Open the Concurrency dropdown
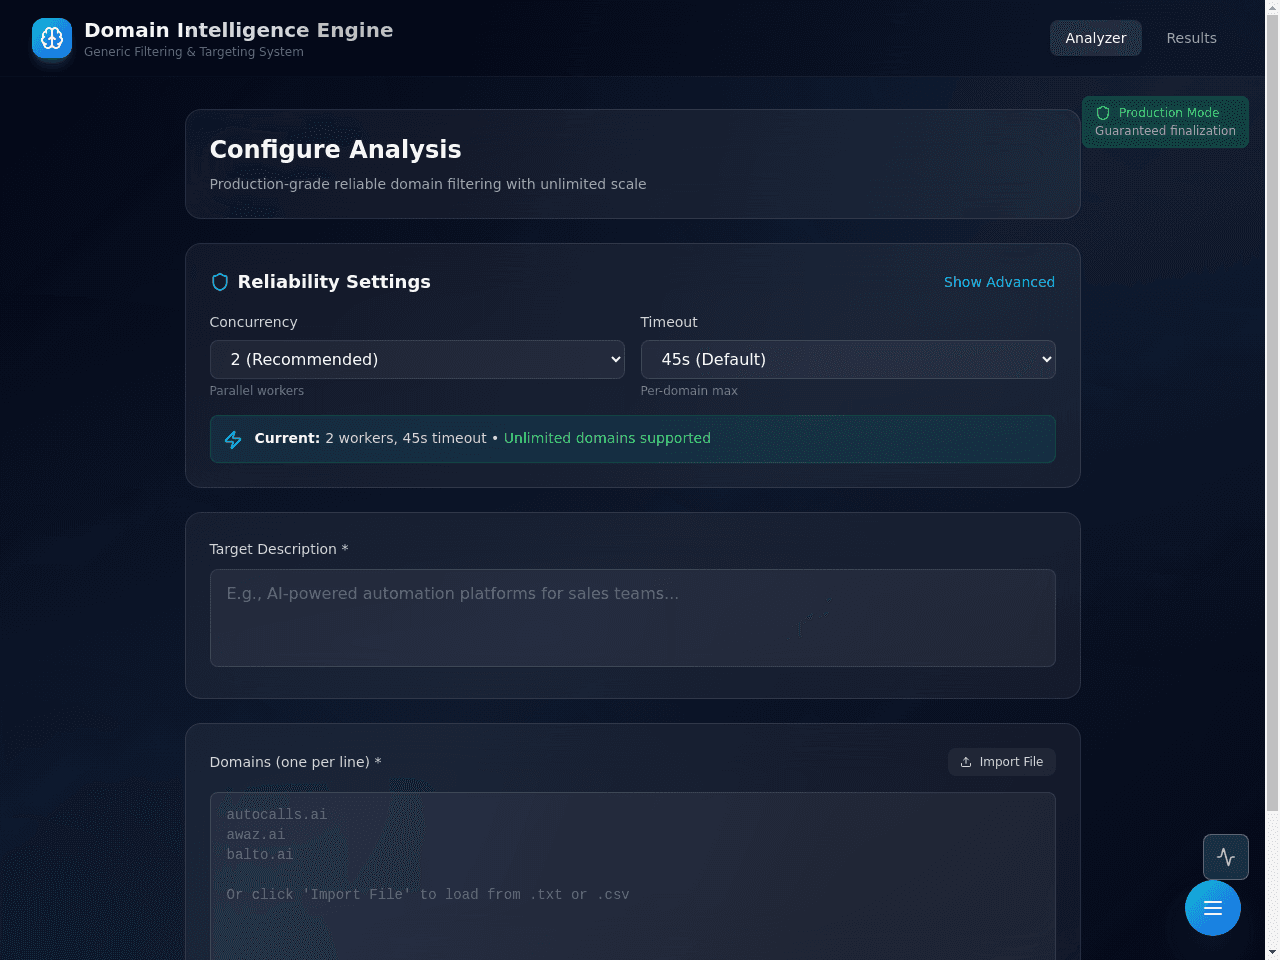Screen dimensions: 1280x960 (417, 359)
